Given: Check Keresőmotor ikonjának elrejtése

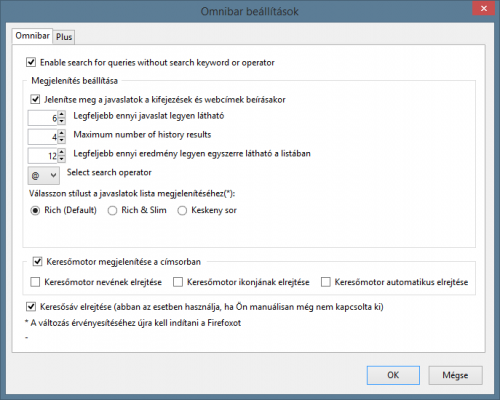Looking at the screenshot, I should (x=178, y=282).
